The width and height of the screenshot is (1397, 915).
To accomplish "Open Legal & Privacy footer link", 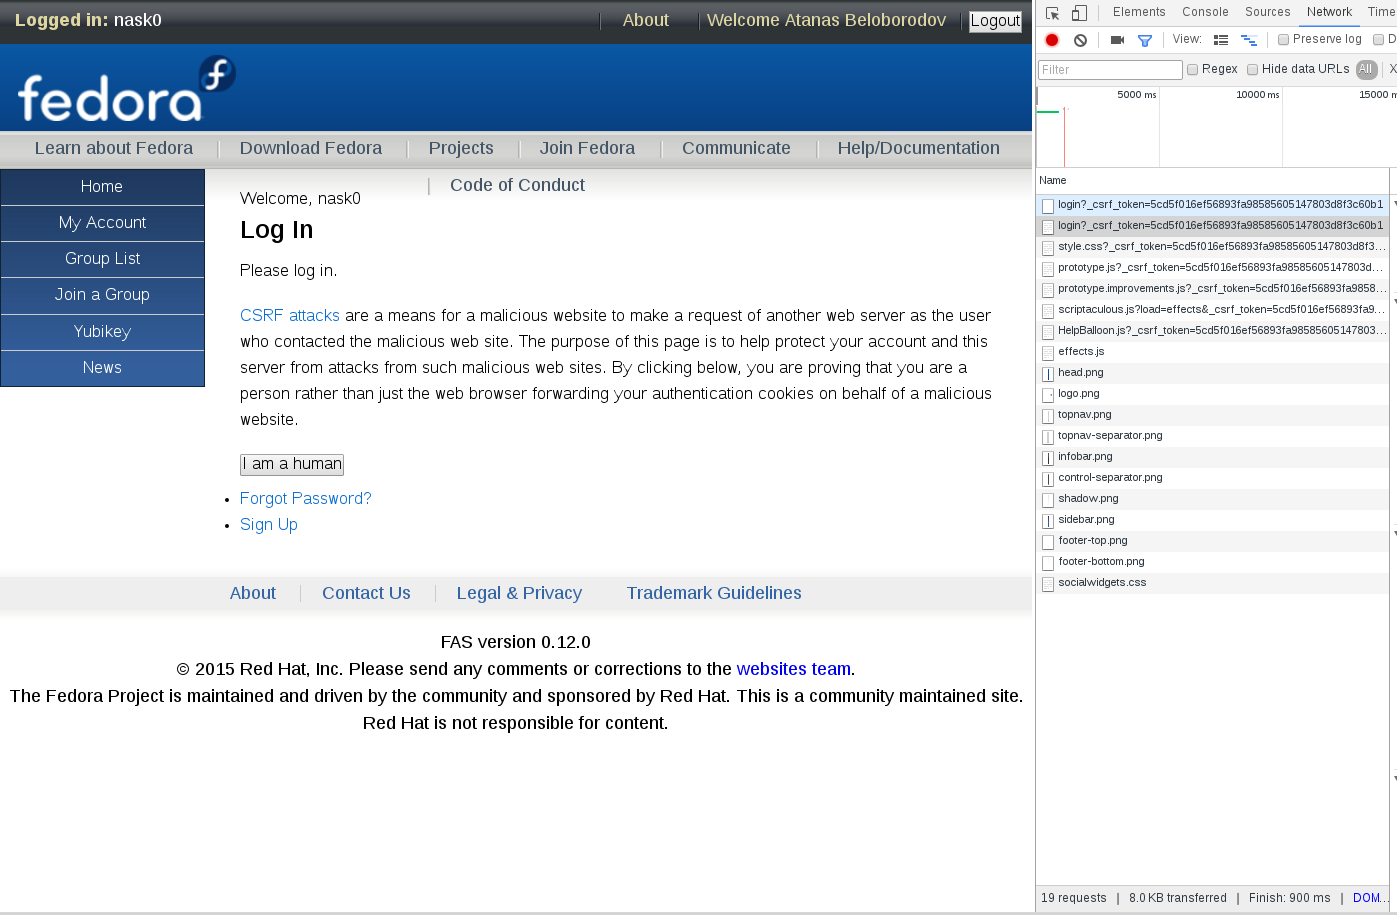I will 519,593.
